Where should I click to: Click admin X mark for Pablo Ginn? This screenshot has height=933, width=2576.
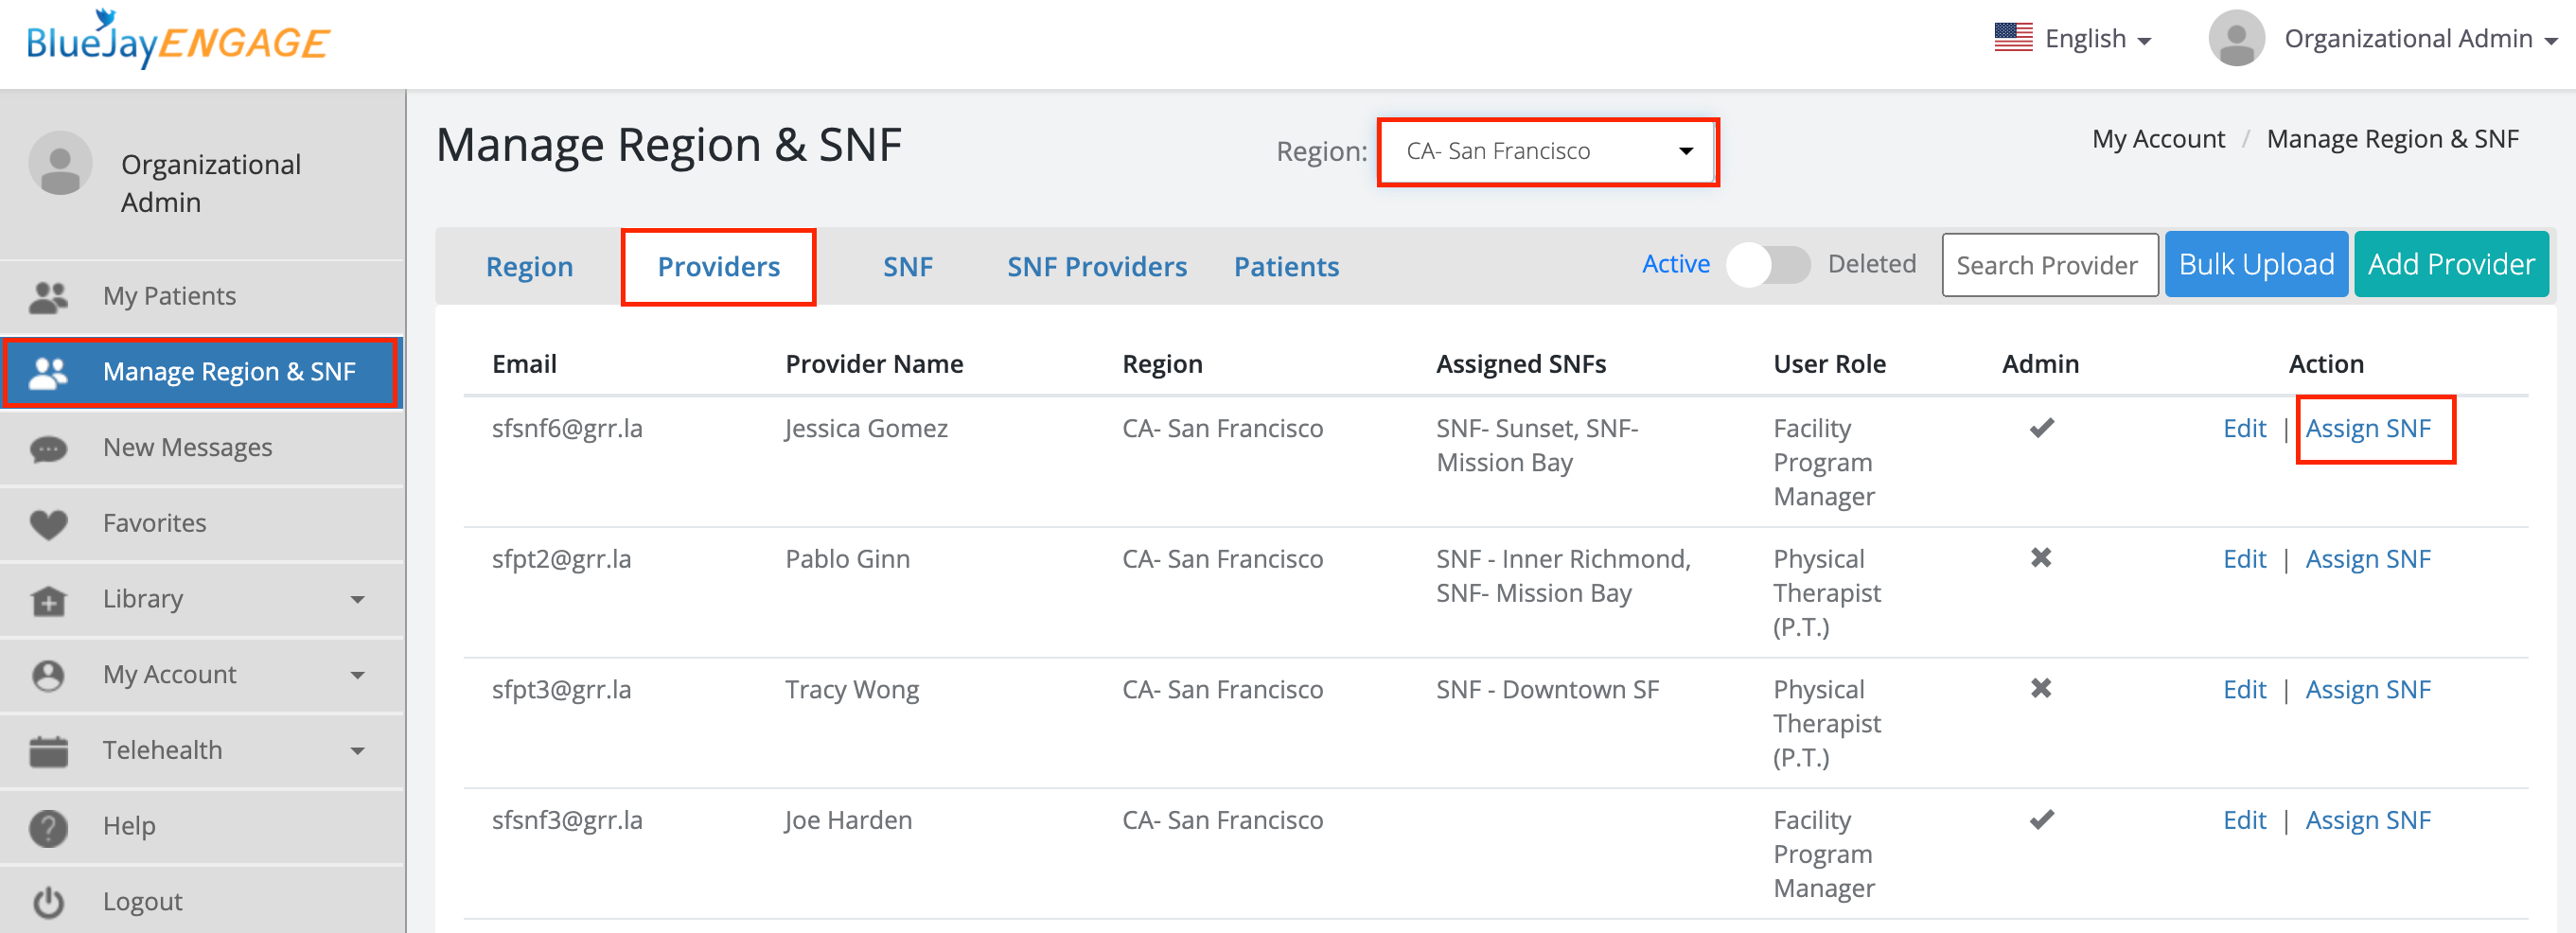2041,558
